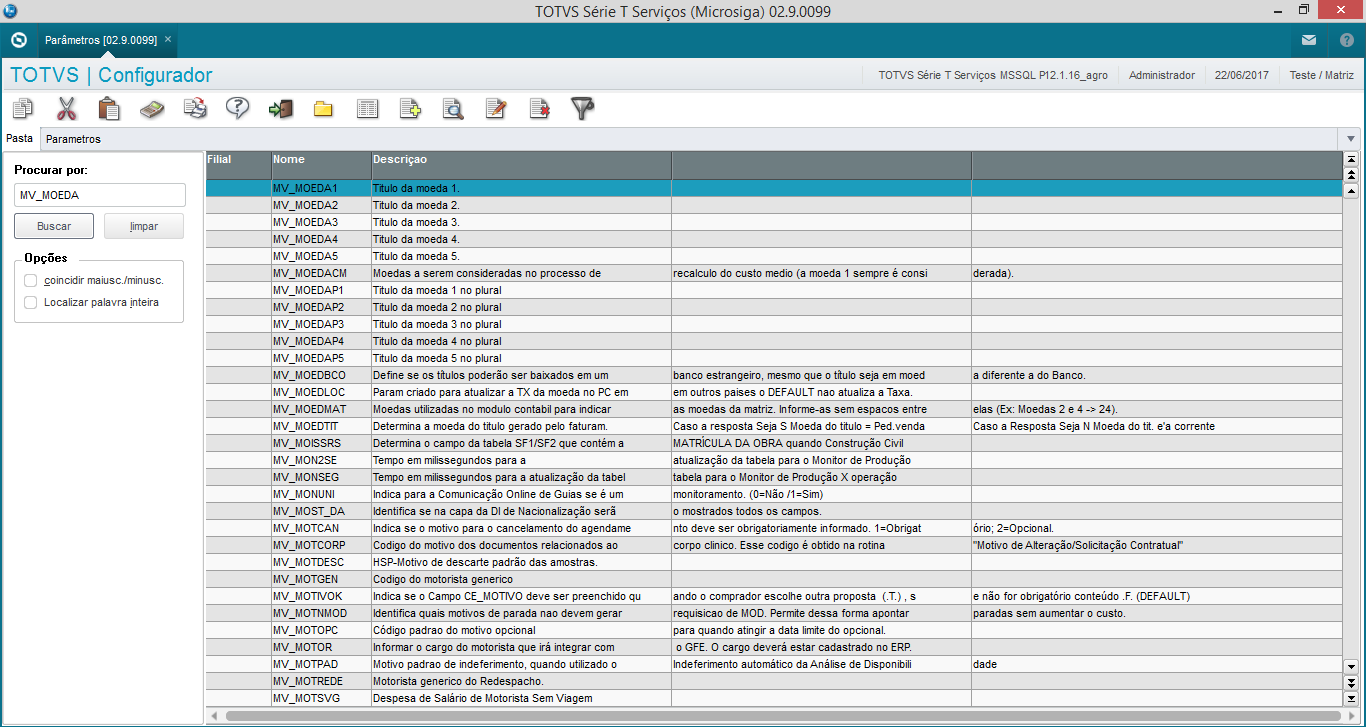Select the MV_MOTCORP parameter row
Image resolution: width=1366 pixels, height=727 pixels.
click(773, 544)
